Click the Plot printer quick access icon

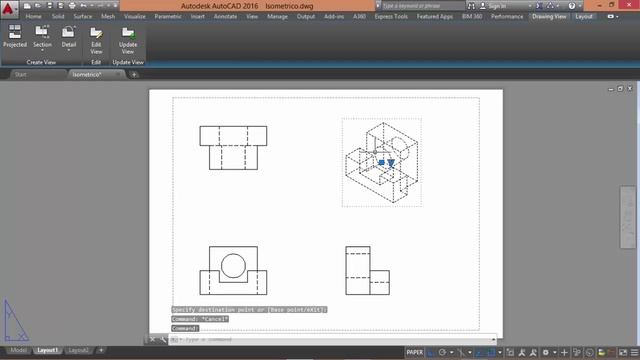[72, 6]
